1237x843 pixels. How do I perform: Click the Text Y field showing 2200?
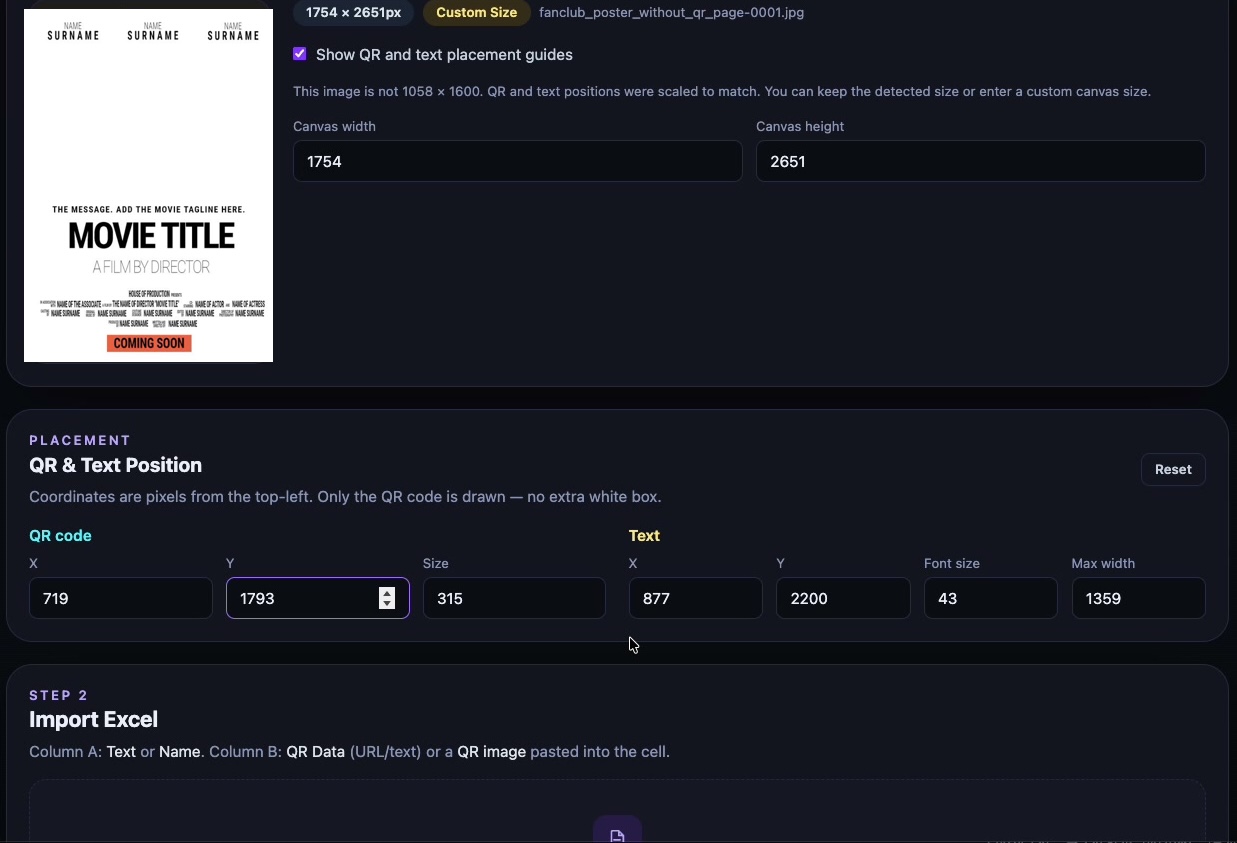(843, 598)
